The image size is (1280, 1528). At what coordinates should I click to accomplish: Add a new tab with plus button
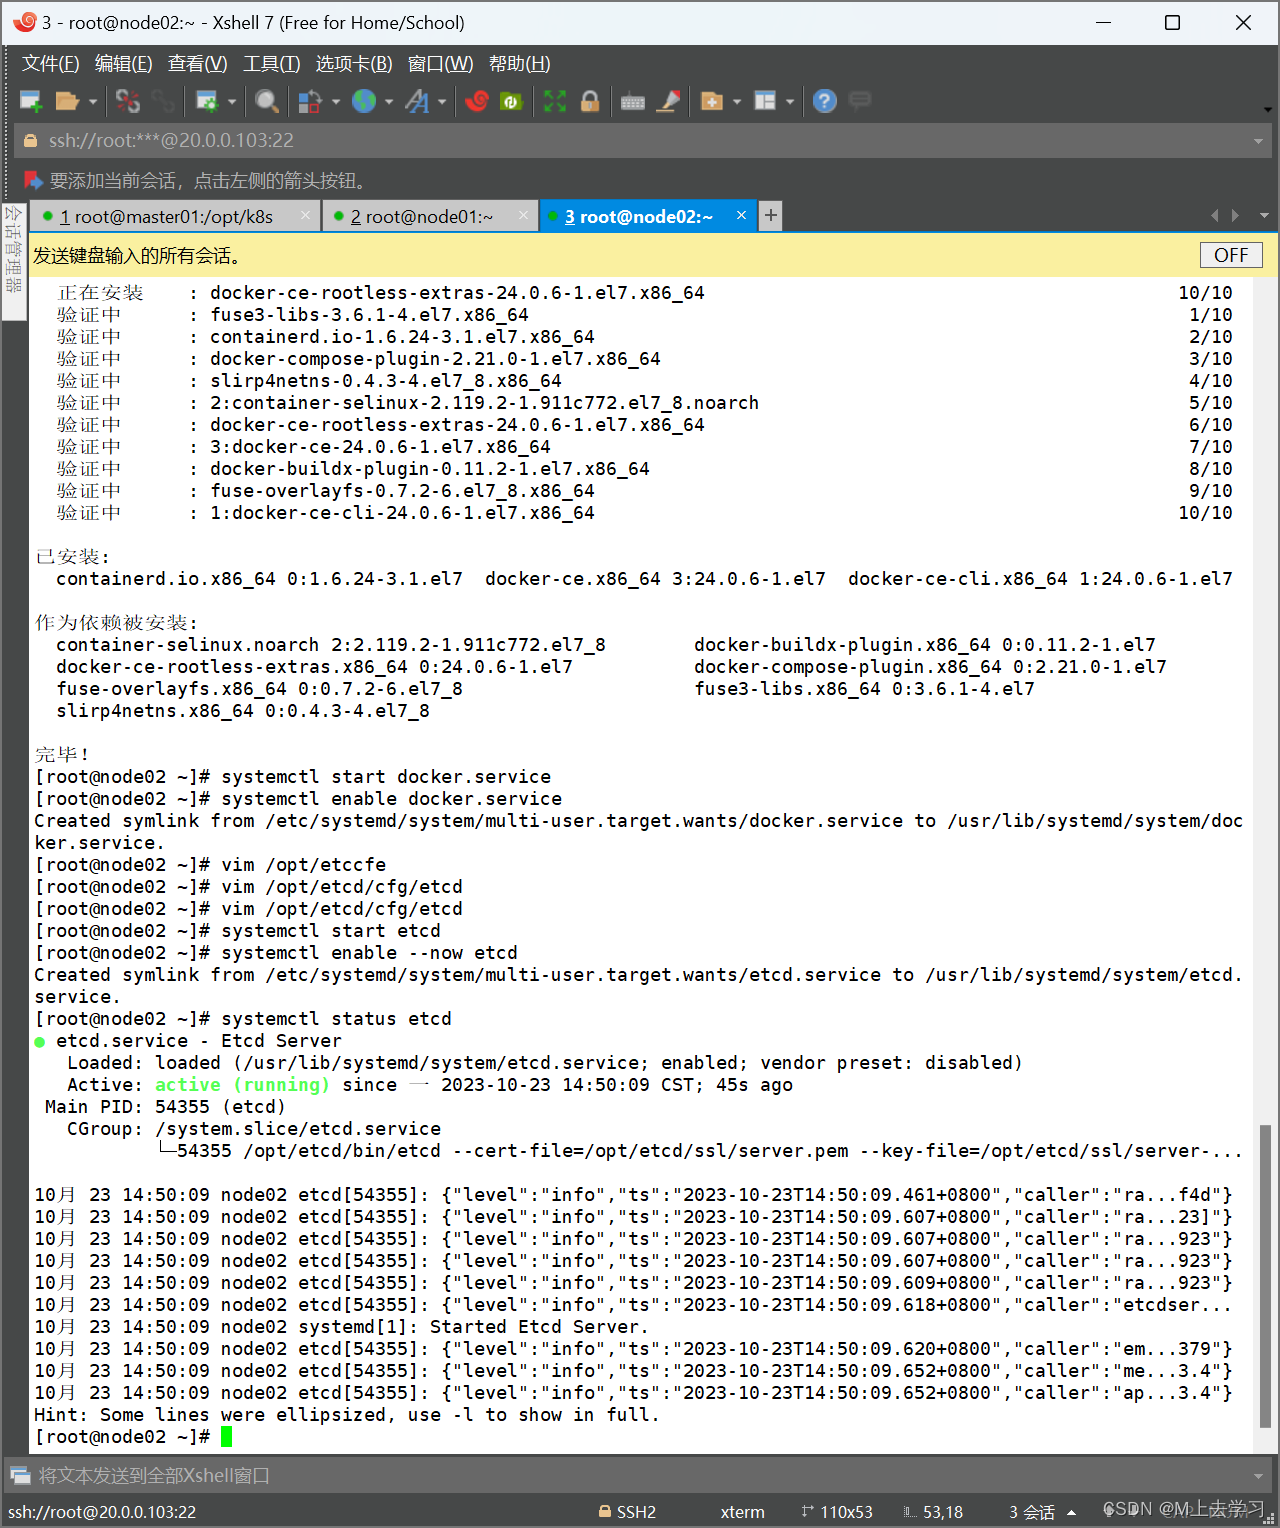point(770,216)
